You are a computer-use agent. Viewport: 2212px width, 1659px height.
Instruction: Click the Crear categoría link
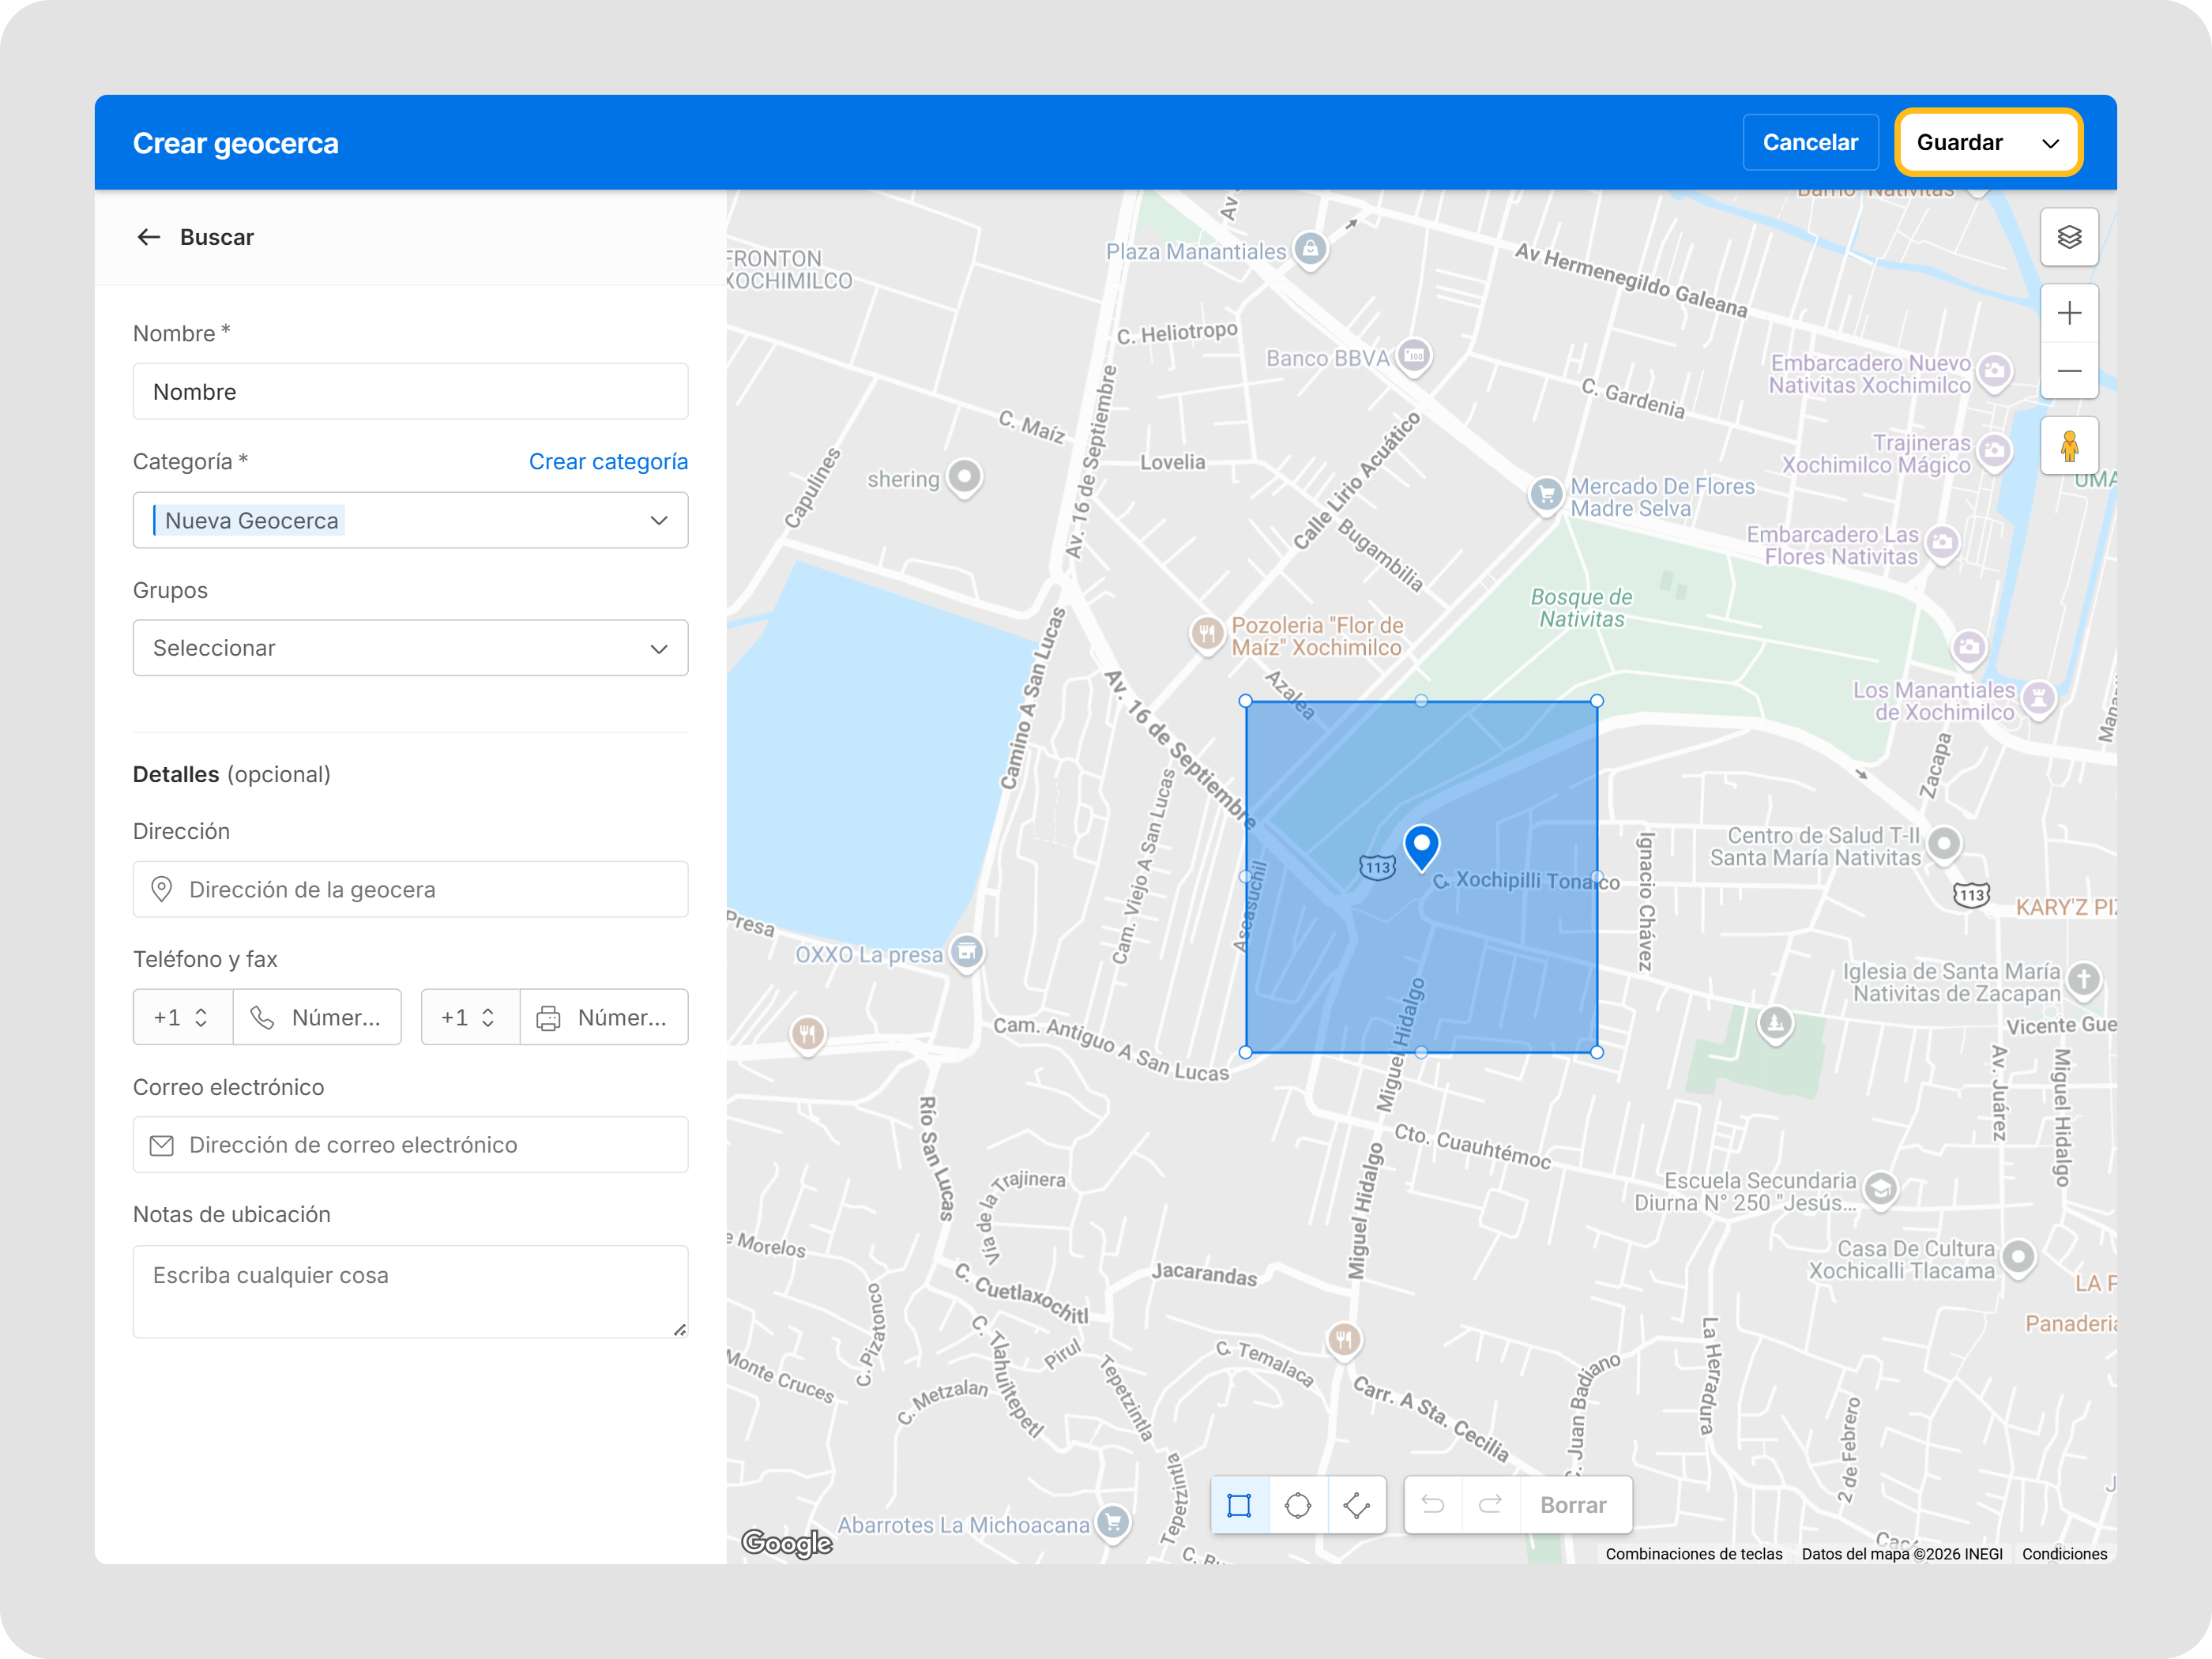click(608, 461)
